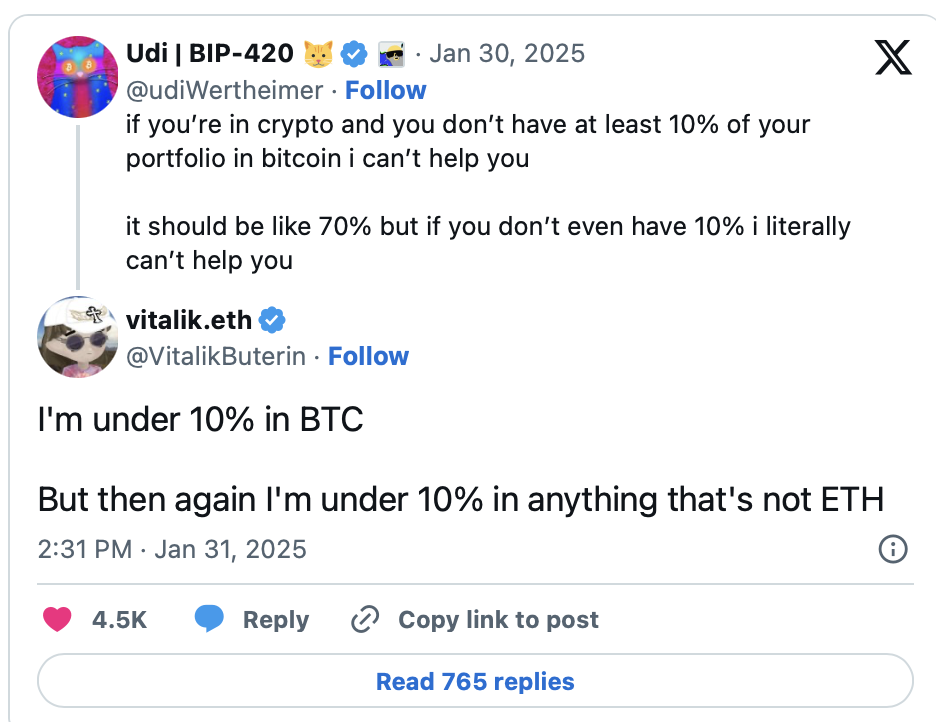Click the blue Reply speech bubble icon
The image size is (936, 722).
point(210,619)
